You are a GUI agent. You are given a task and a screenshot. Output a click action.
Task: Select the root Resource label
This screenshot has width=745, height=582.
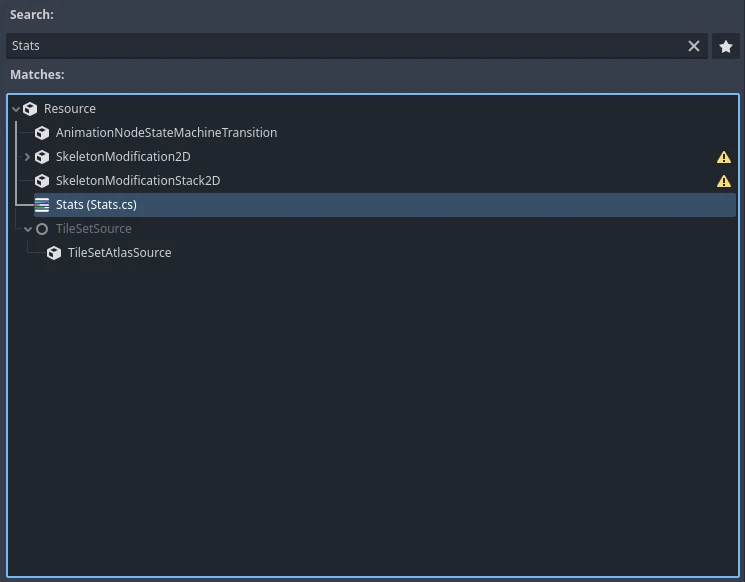pyautogui.click(x=70, y=109)
